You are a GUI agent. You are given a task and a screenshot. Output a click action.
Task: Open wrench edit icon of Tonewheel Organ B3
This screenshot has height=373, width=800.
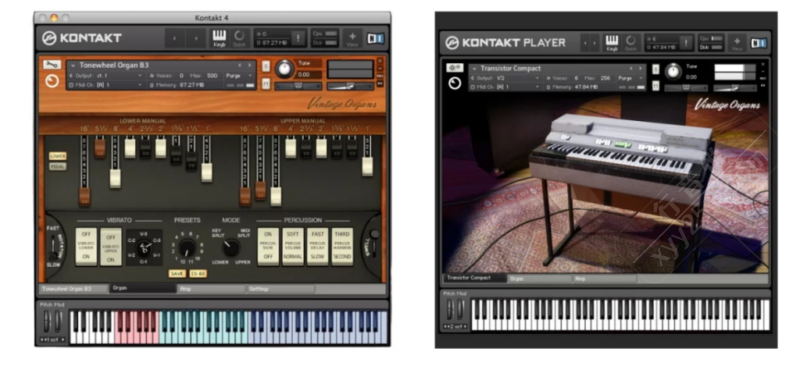coord(52,65)
